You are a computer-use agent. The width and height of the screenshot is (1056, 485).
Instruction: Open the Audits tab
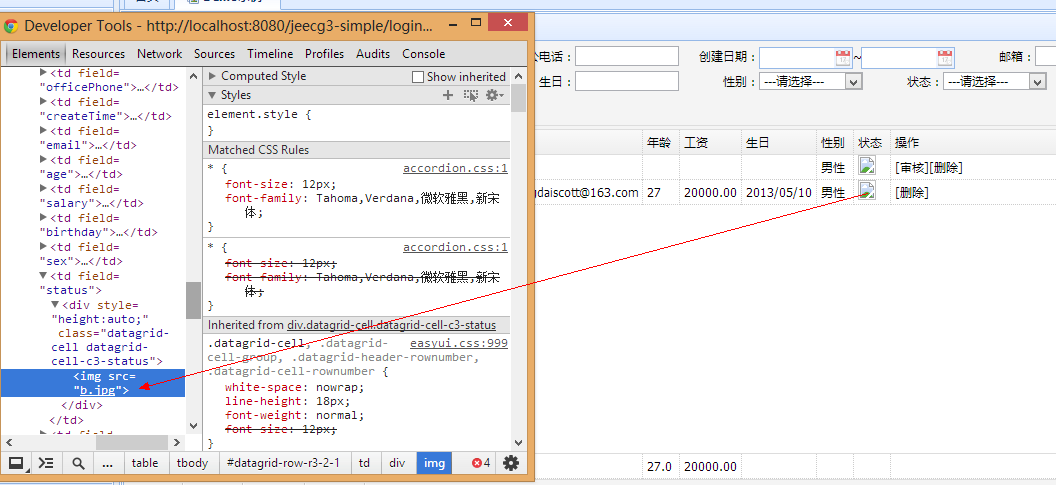click(x=373, y=54)
